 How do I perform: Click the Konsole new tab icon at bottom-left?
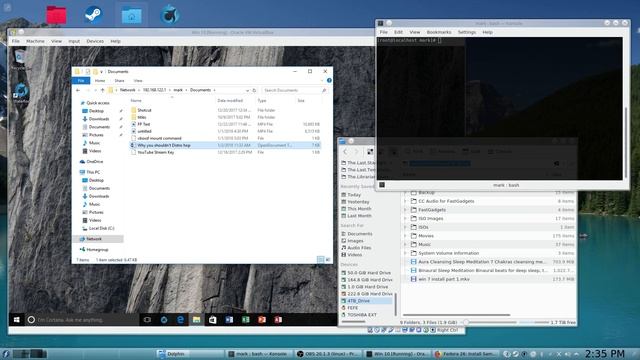point(382,185)
